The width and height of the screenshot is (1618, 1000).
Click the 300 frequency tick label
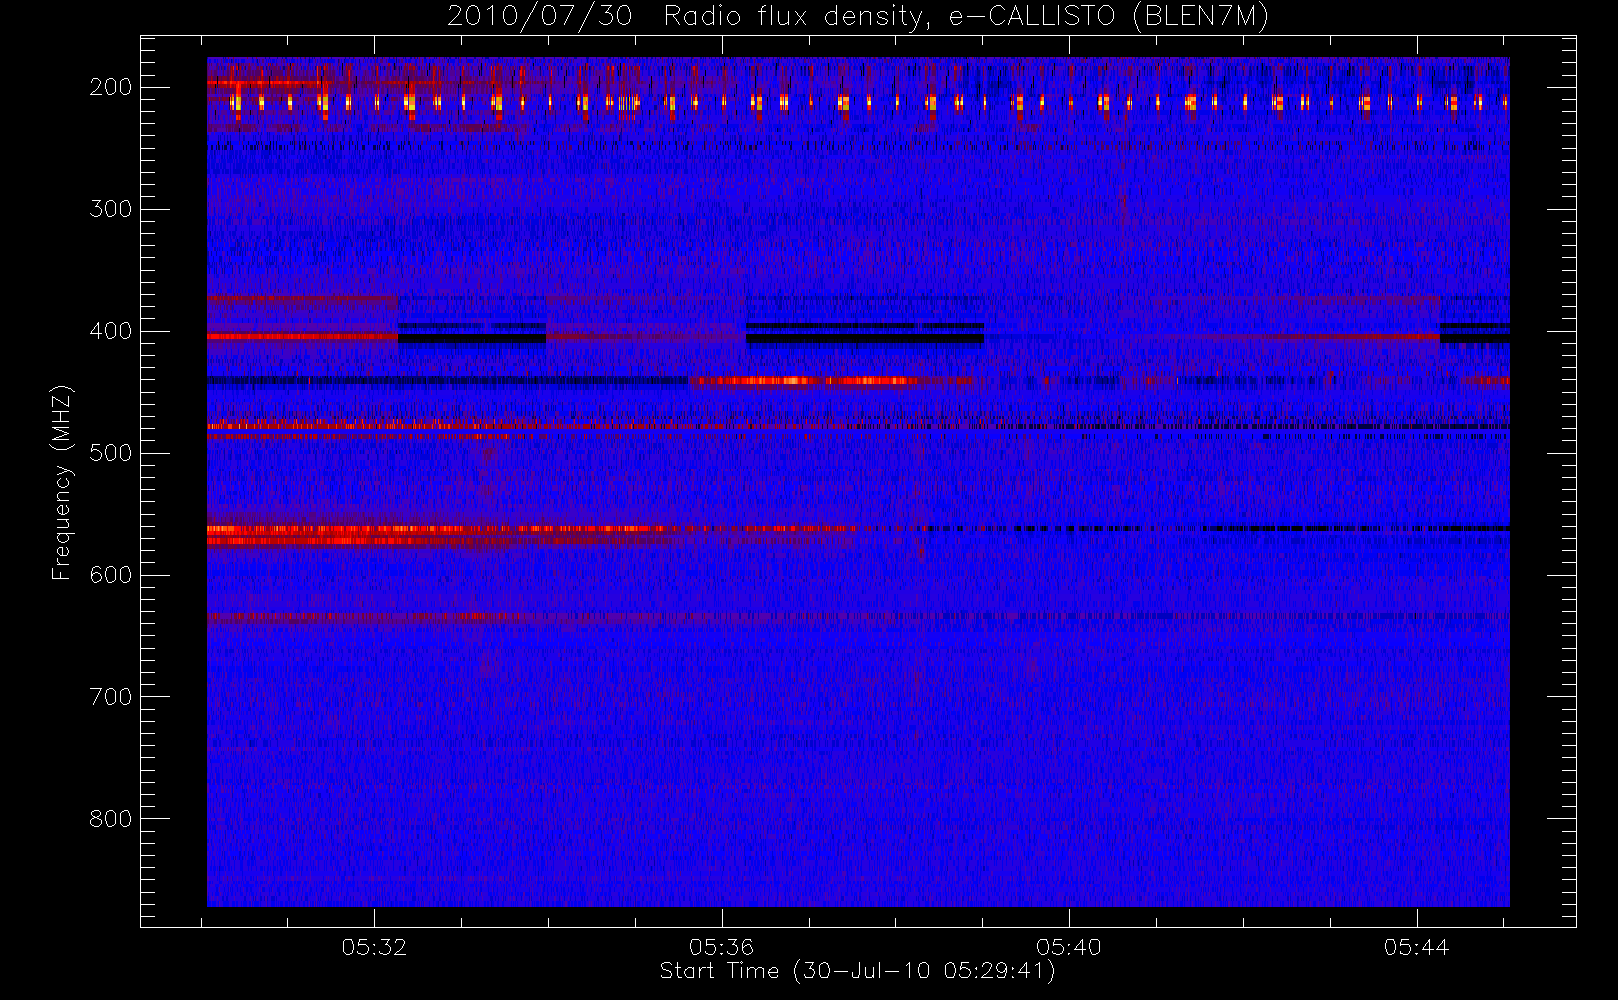point(111,209)
